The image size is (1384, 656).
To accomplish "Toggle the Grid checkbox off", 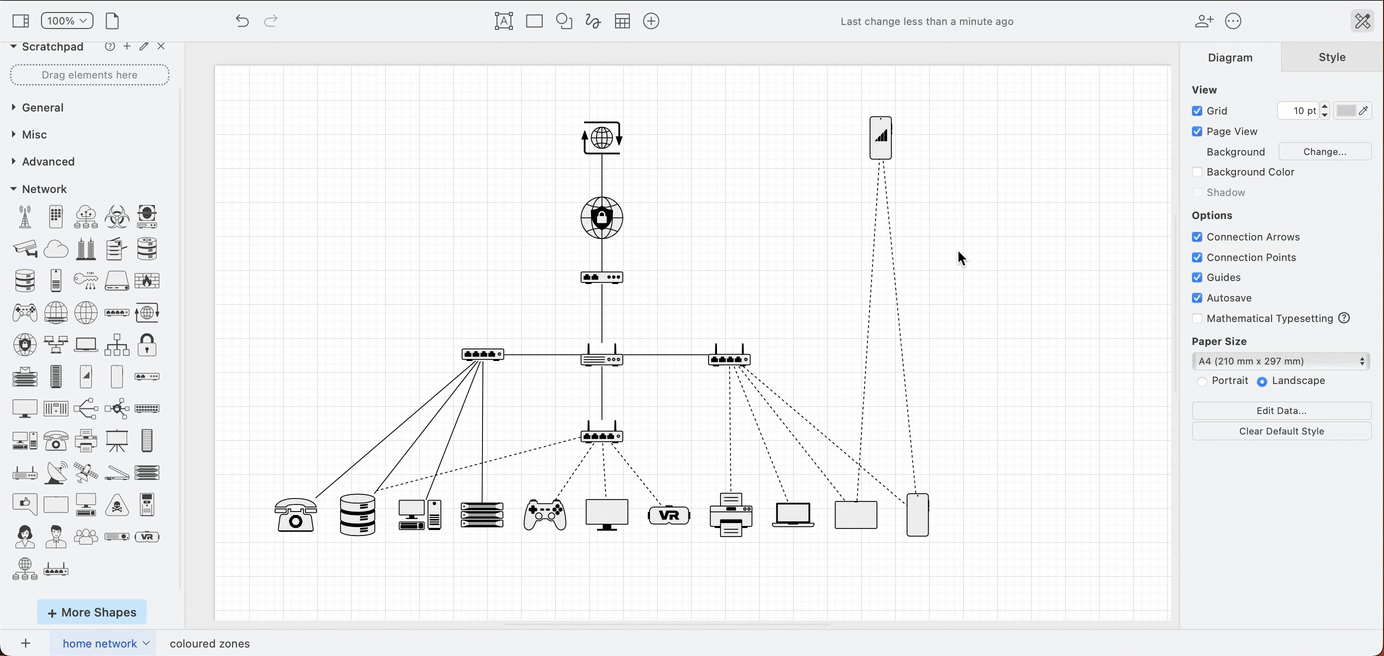I will pyautogui.click(x=1197, y=110).
